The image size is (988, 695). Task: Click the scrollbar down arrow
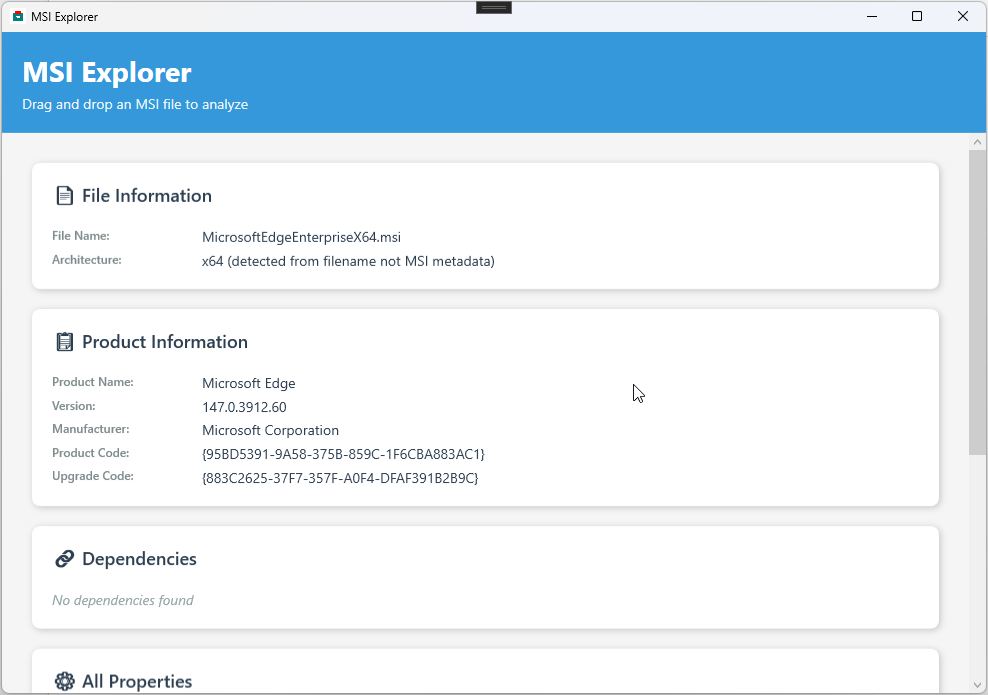click(977, 684)
